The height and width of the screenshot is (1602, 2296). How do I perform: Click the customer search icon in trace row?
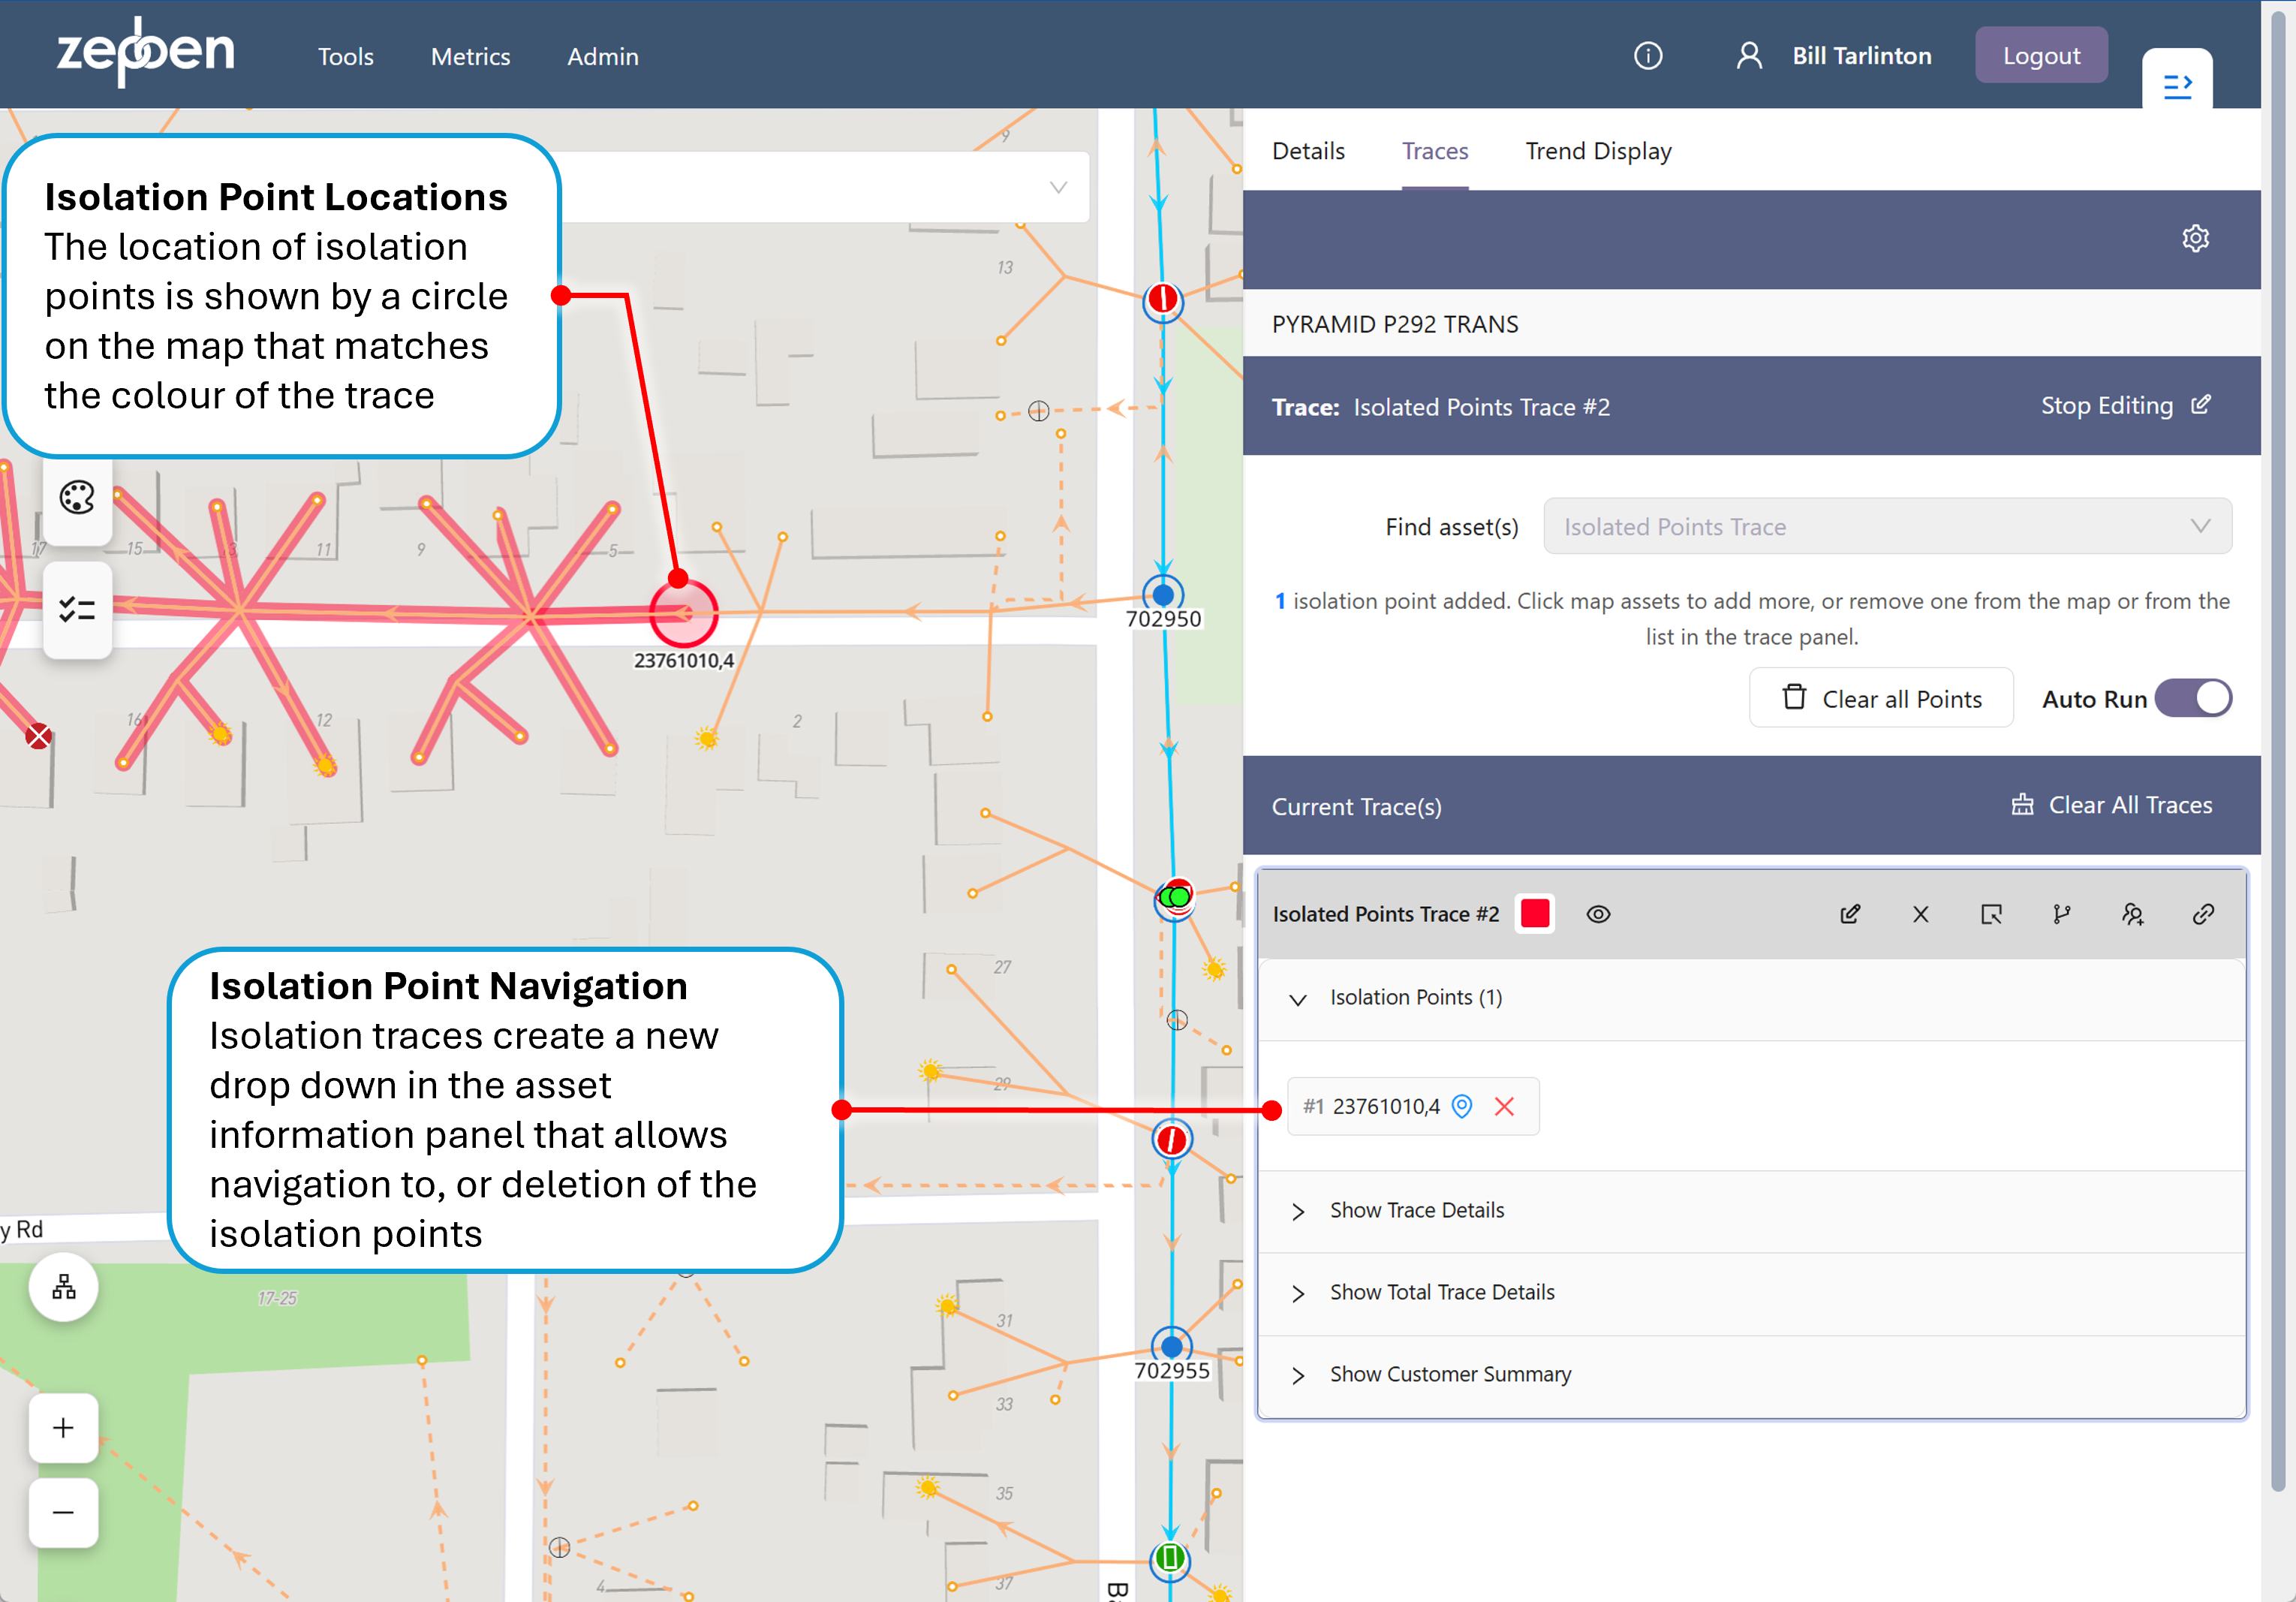tap(2132, 914)
